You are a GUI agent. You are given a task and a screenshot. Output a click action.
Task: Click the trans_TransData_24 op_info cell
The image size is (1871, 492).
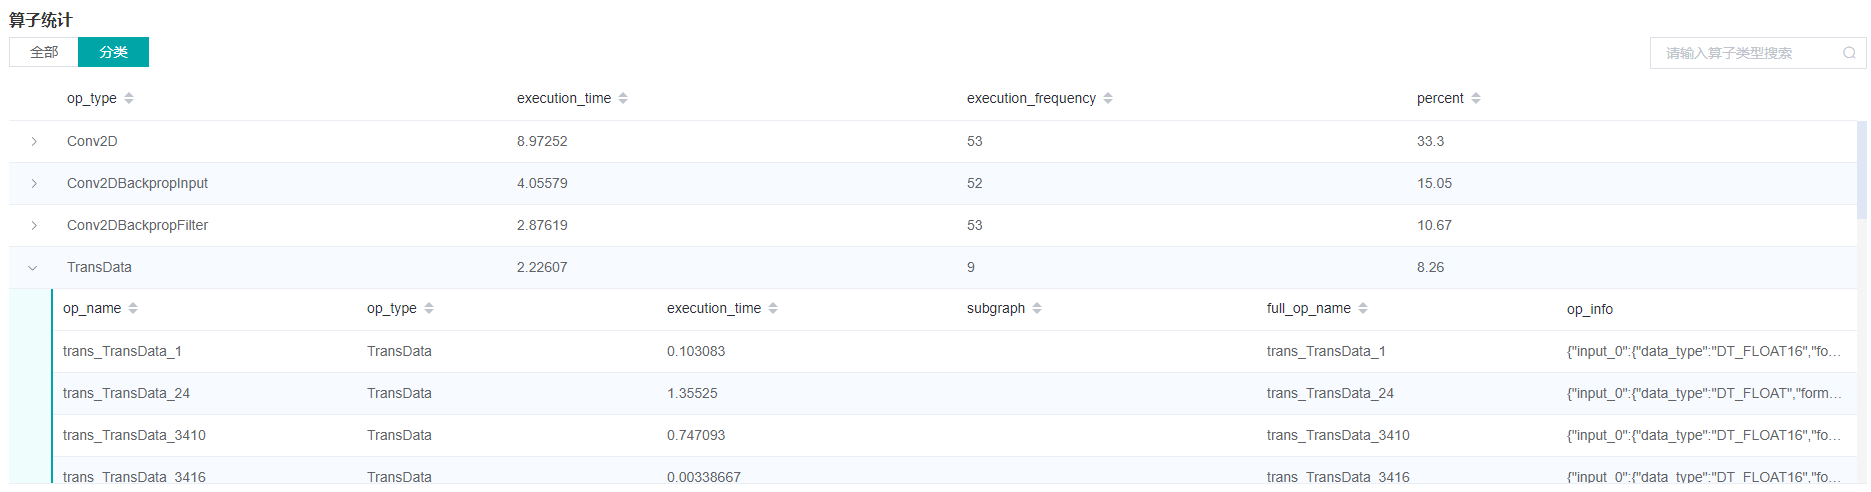point(1703,393)
